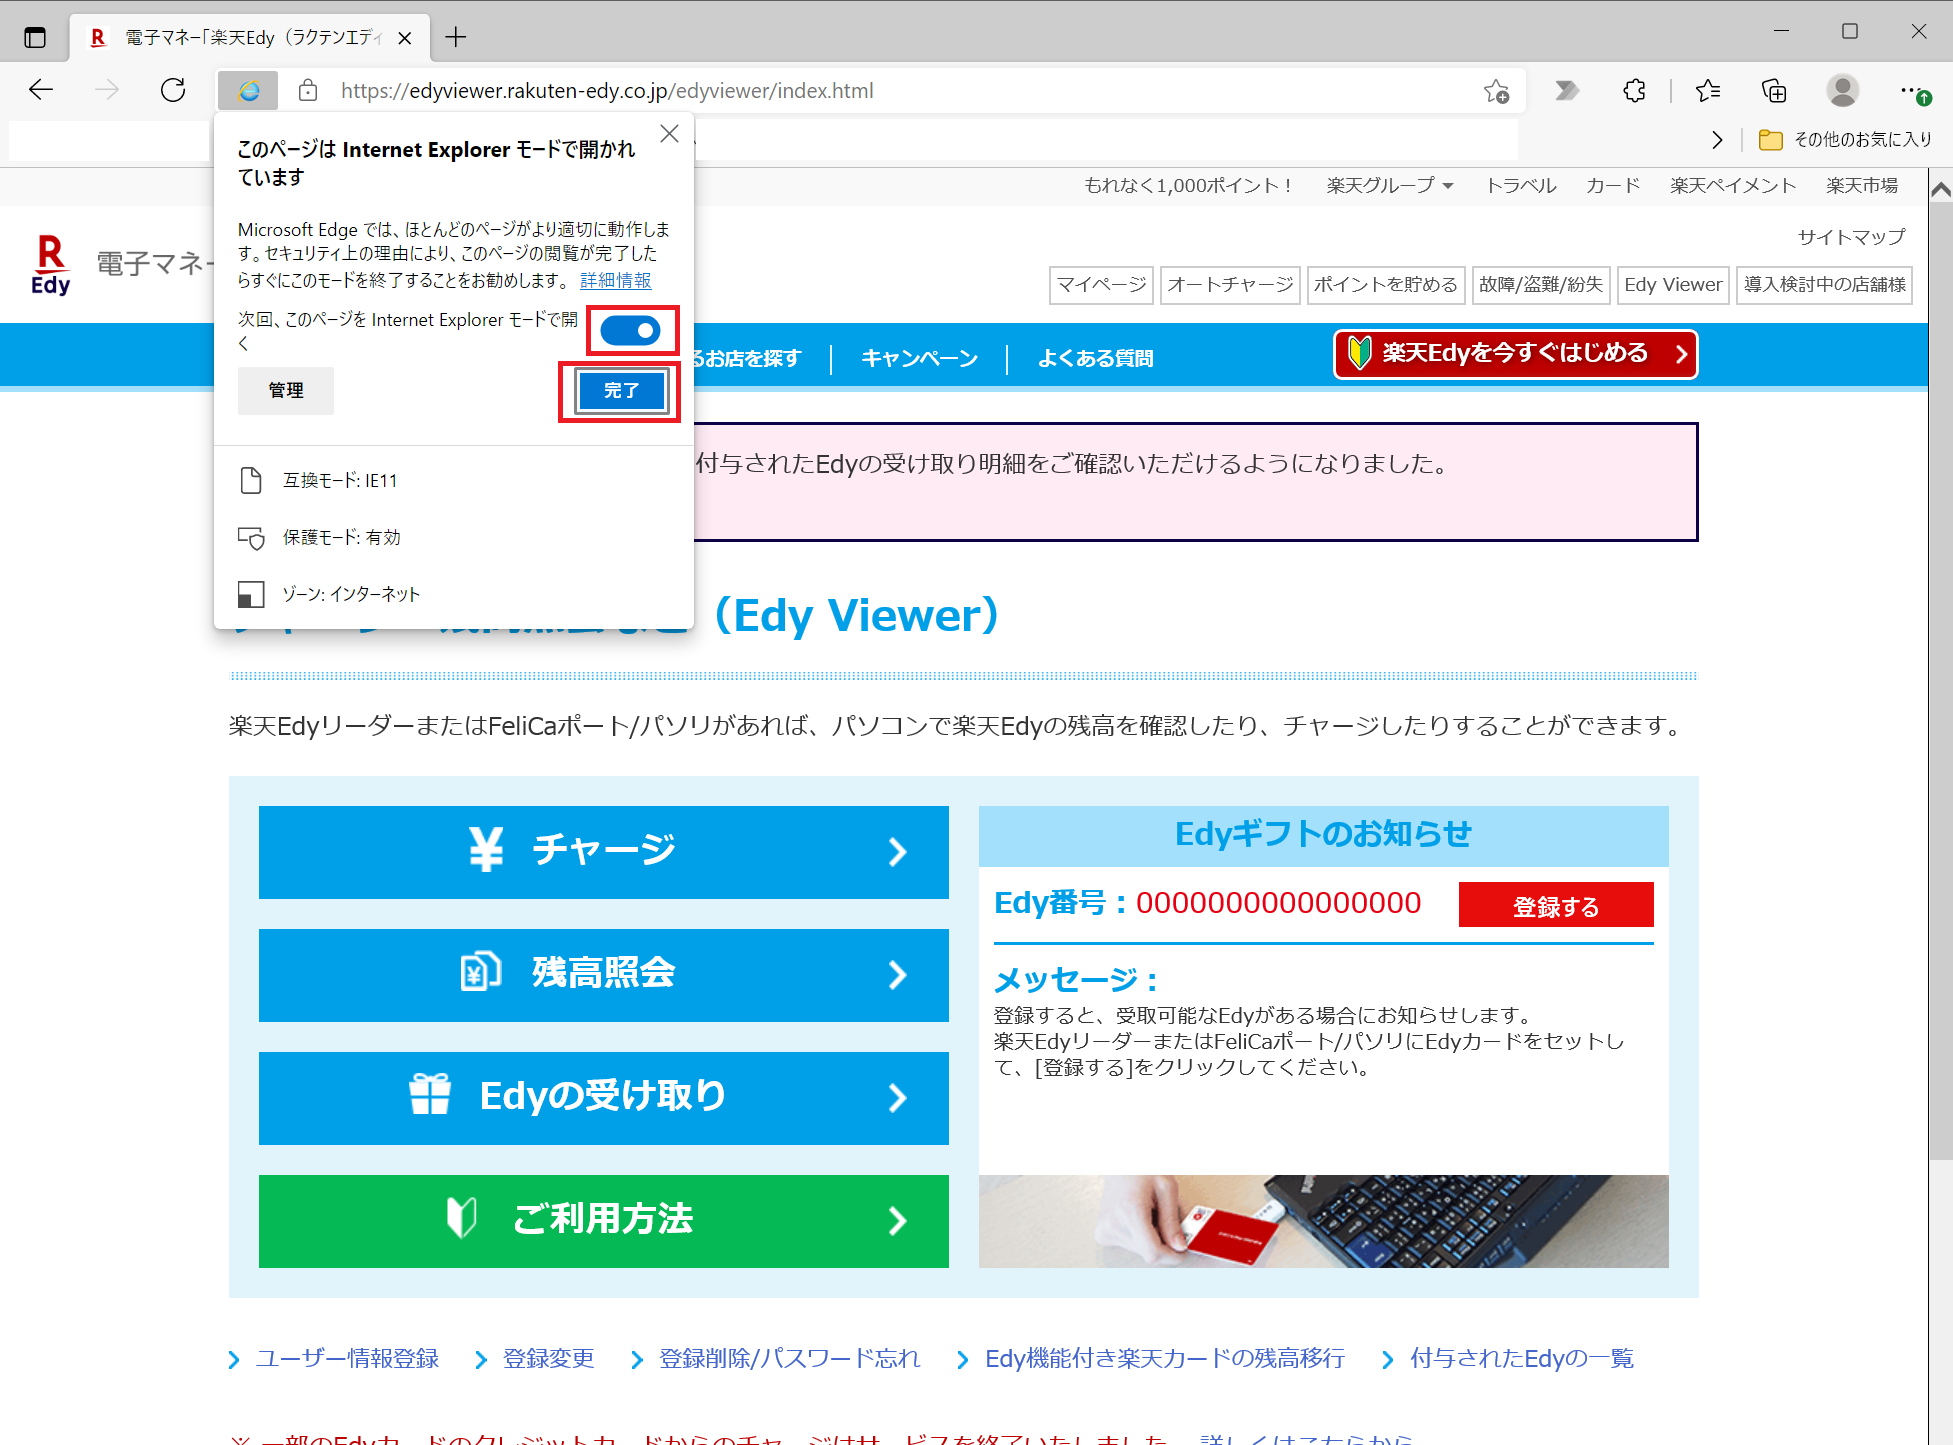Open the チャージ panel button
Screen dimensions: 1953x1445
(x=604, y=852)
